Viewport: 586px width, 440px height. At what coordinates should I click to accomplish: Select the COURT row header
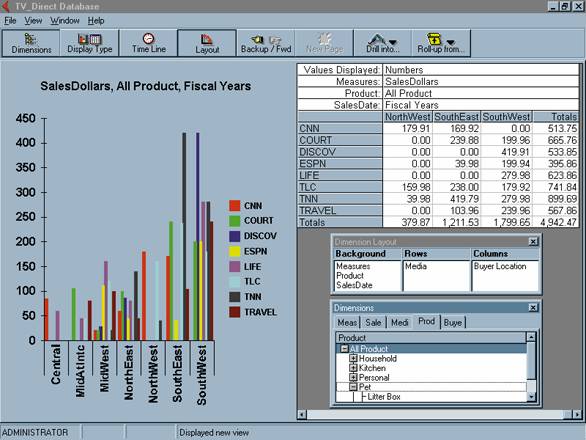coord(340,140)
